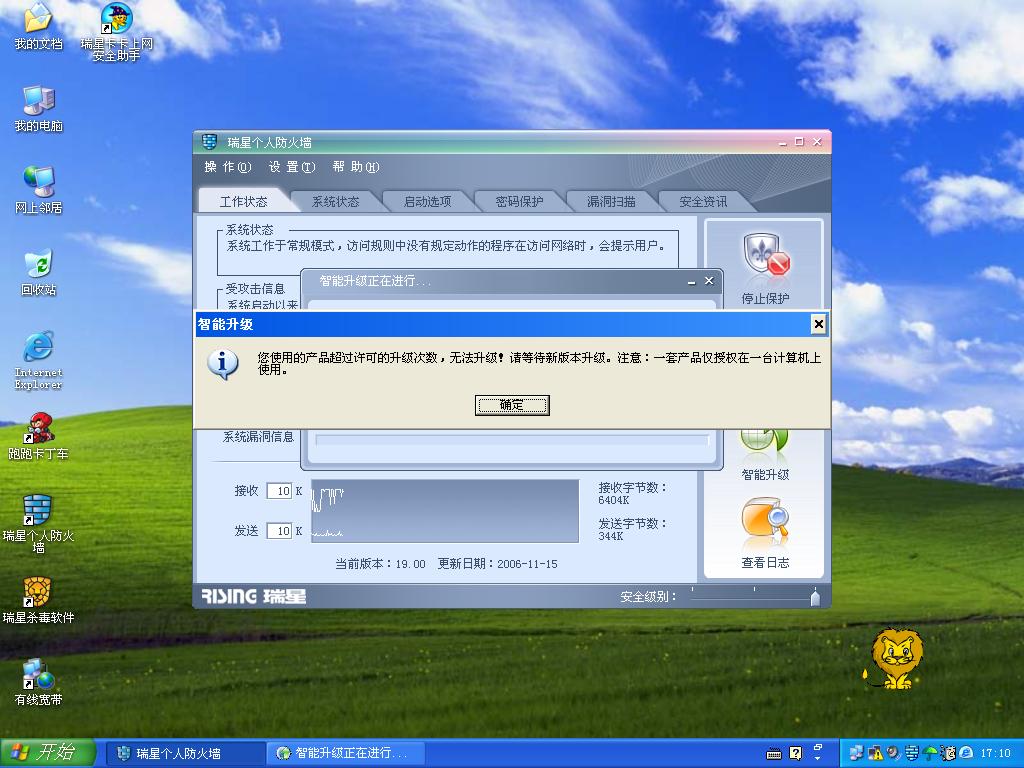Select 瑞星个人防火墙 taskbar button

tap(184, 754)
